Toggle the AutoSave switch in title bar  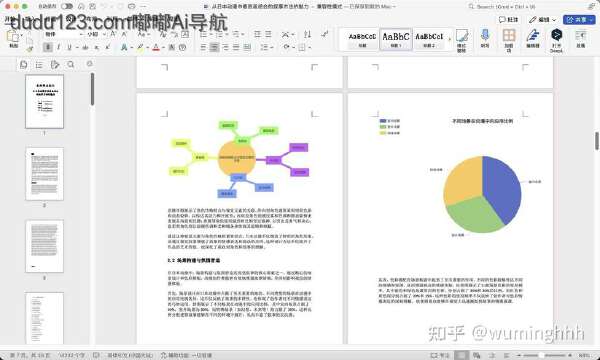(x=67, y=7)
